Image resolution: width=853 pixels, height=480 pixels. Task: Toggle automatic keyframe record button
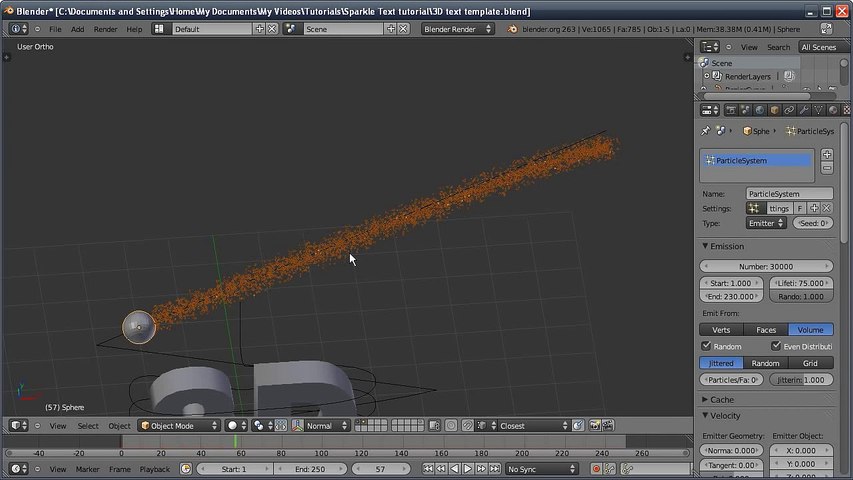click(596, 469)
